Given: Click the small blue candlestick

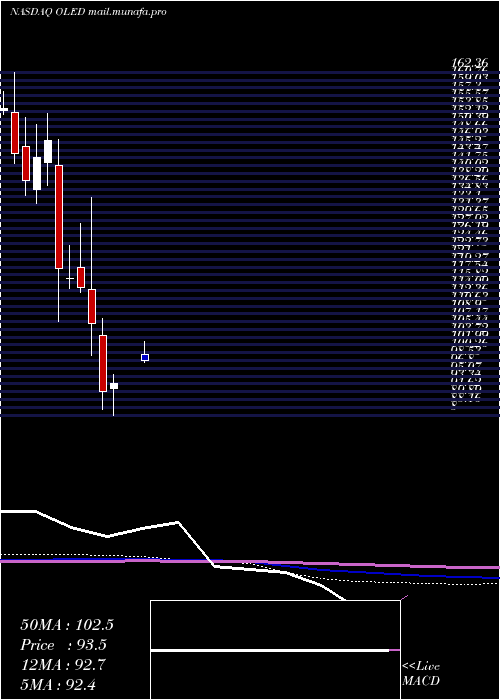Looking at the screenshot, I should pos(145,358).
